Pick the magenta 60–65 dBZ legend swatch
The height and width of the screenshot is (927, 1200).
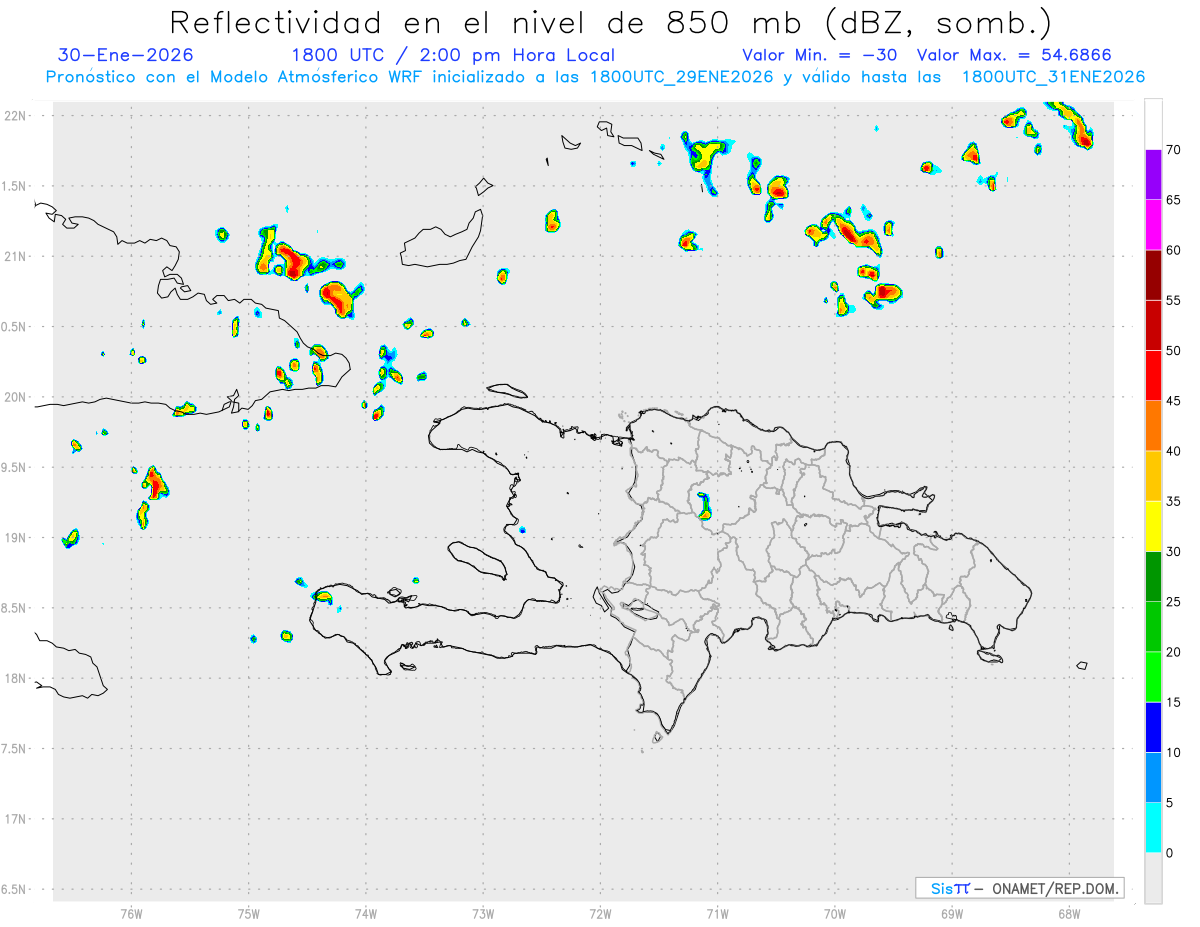click(1153, 224)
